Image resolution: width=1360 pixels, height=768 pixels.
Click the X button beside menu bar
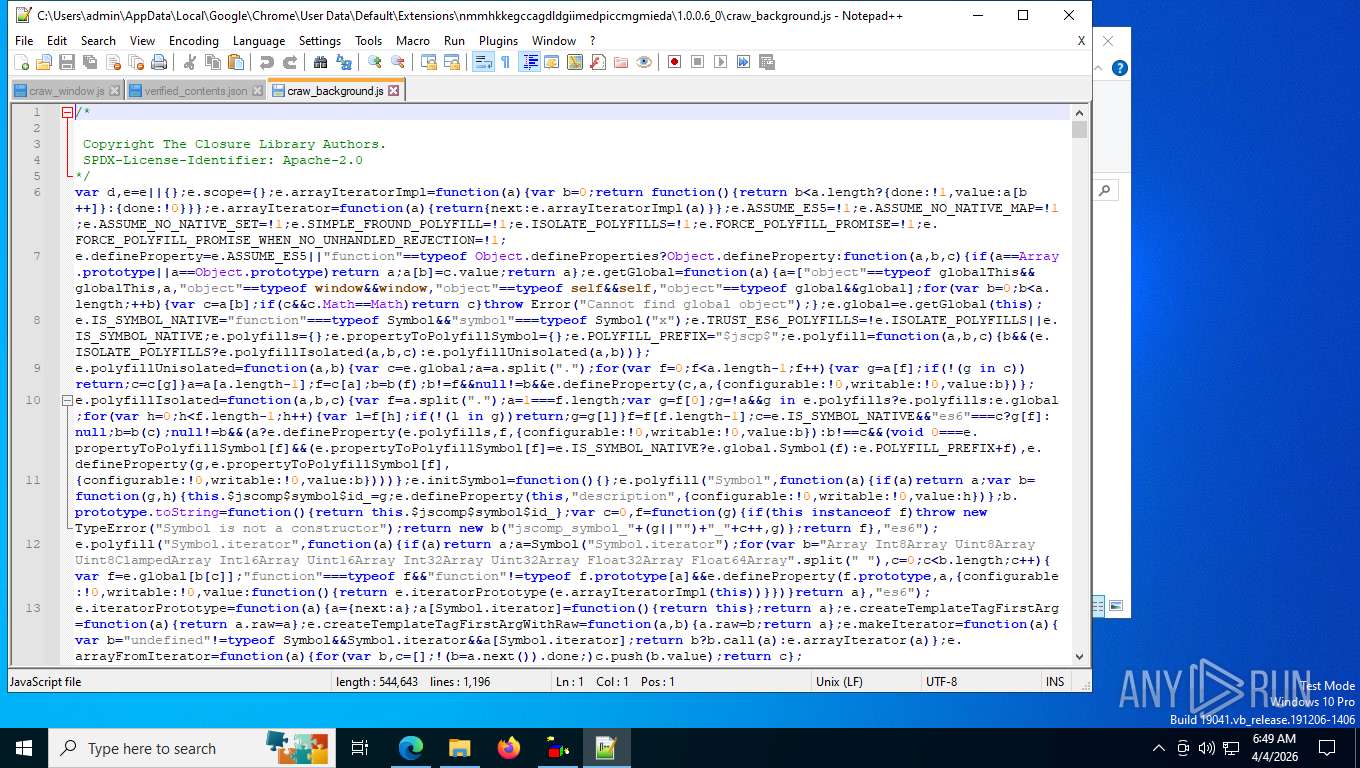pyautogui.click(x=1081, y=41)
